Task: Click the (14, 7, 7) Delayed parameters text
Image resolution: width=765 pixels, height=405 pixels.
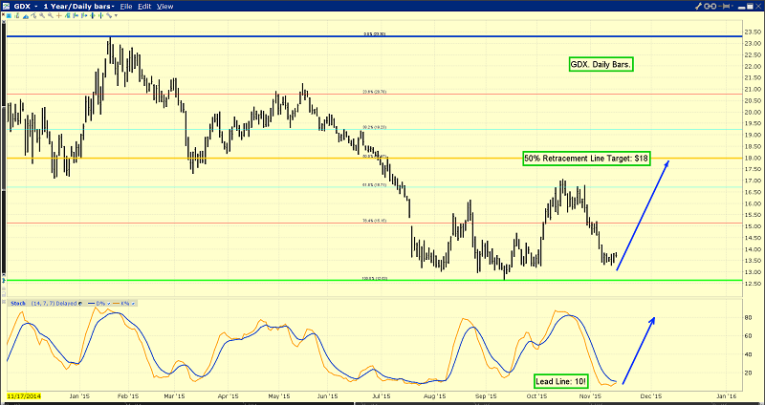Action: click(x=54, y=304)
